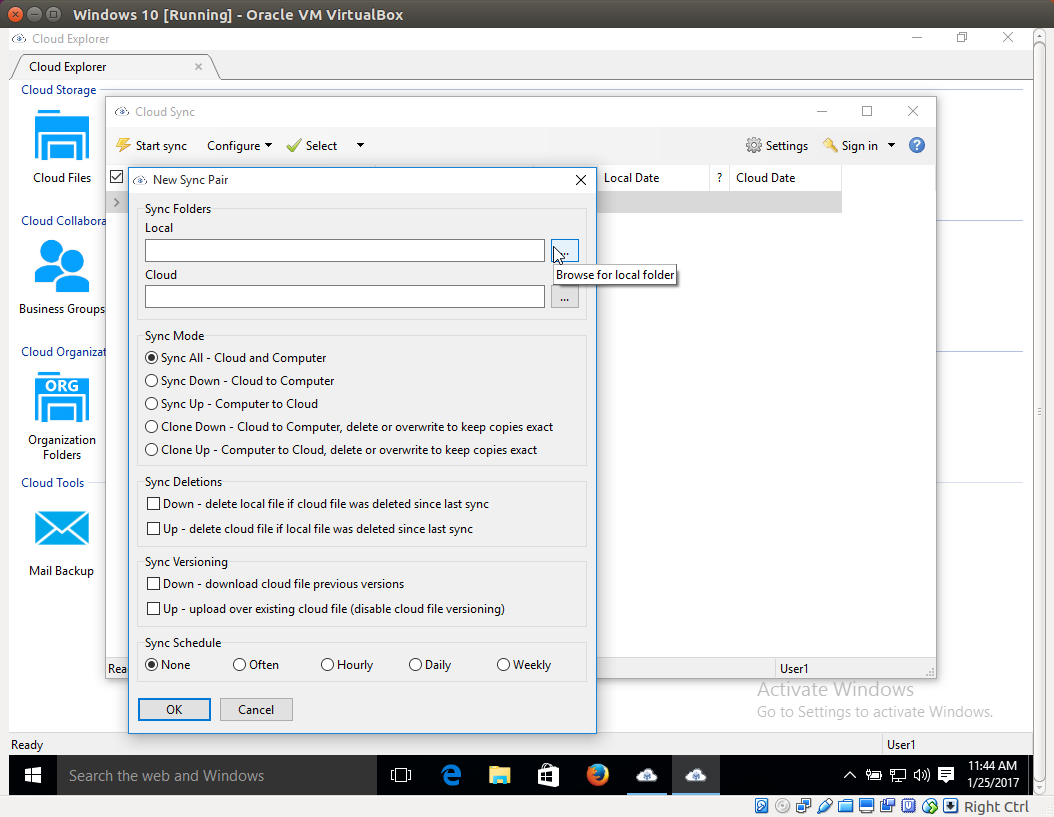This screenshot has width=1054, height=817.
Task: Select Sync Down - Cloud to Computer
Action: [152, 381]
